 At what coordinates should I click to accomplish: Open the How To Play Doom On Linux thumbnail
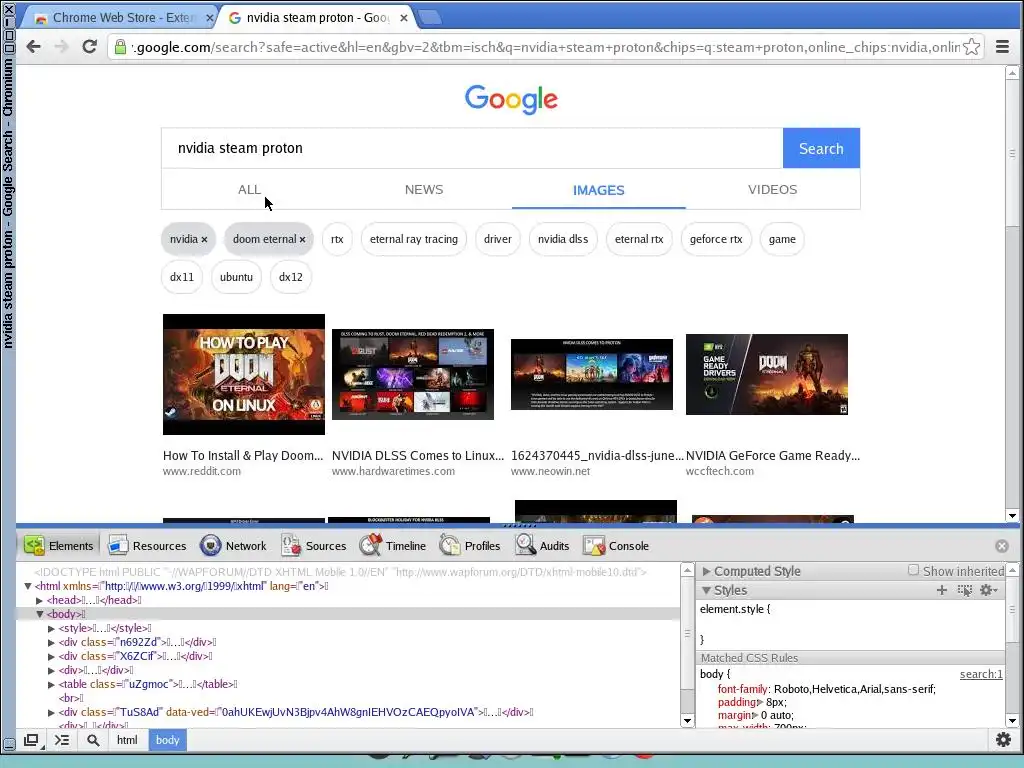coord(244,374)
